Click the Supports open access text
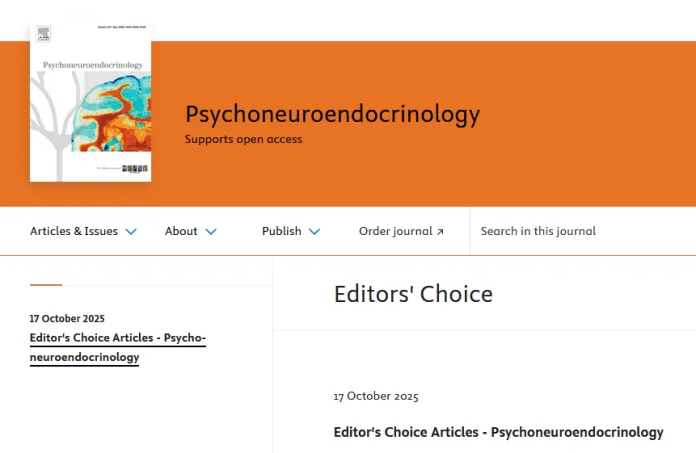 point(243,139)
